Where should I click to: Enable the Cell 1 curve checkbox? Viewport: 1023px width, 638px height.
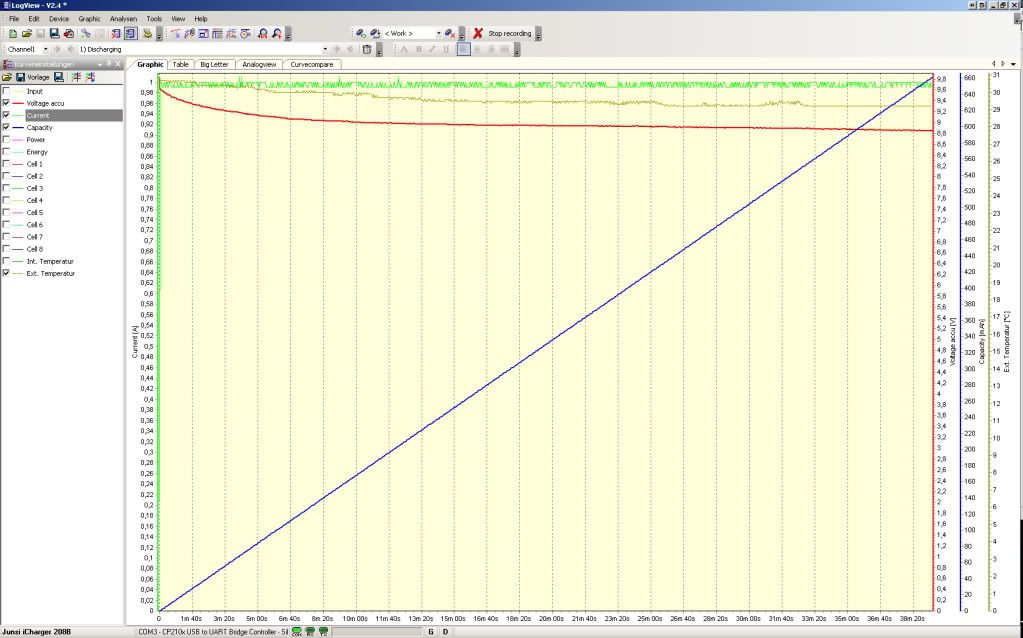click(7, 164)
